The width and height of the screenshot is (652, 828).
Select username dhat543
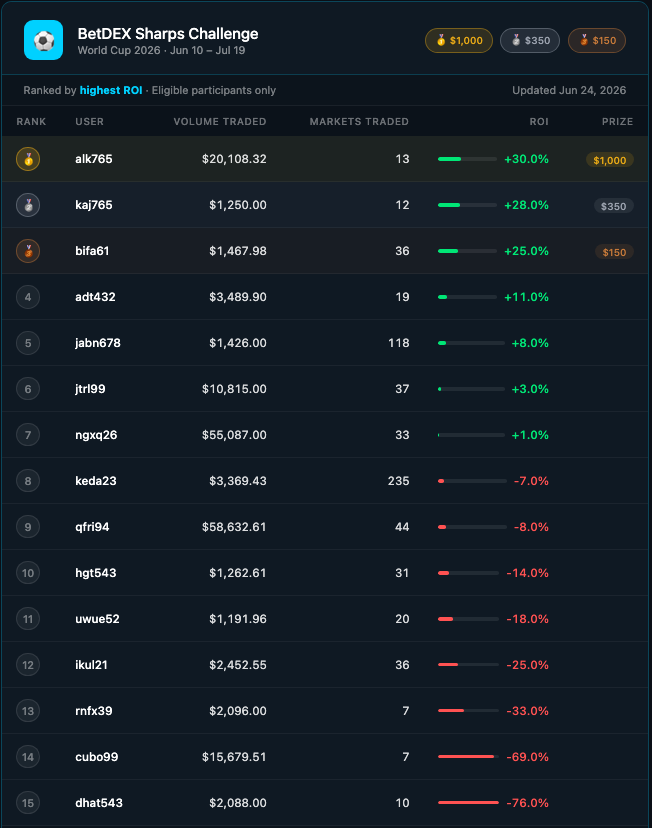(99, 802)
